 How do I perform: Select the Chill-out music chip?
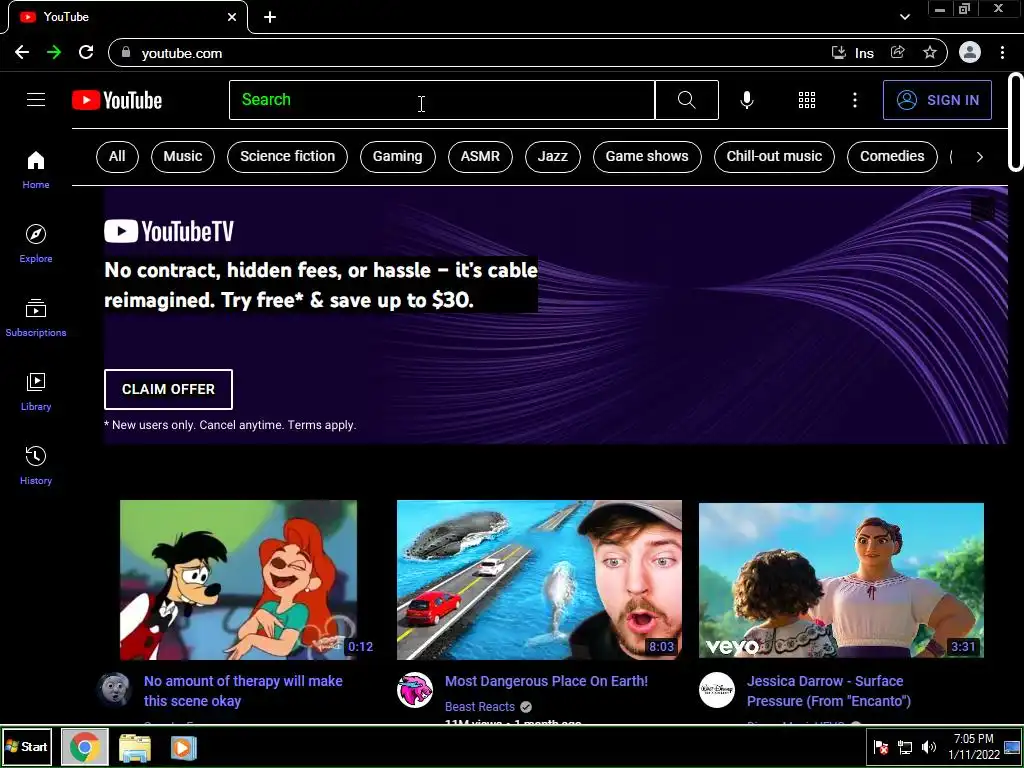(x=774, y=157)
